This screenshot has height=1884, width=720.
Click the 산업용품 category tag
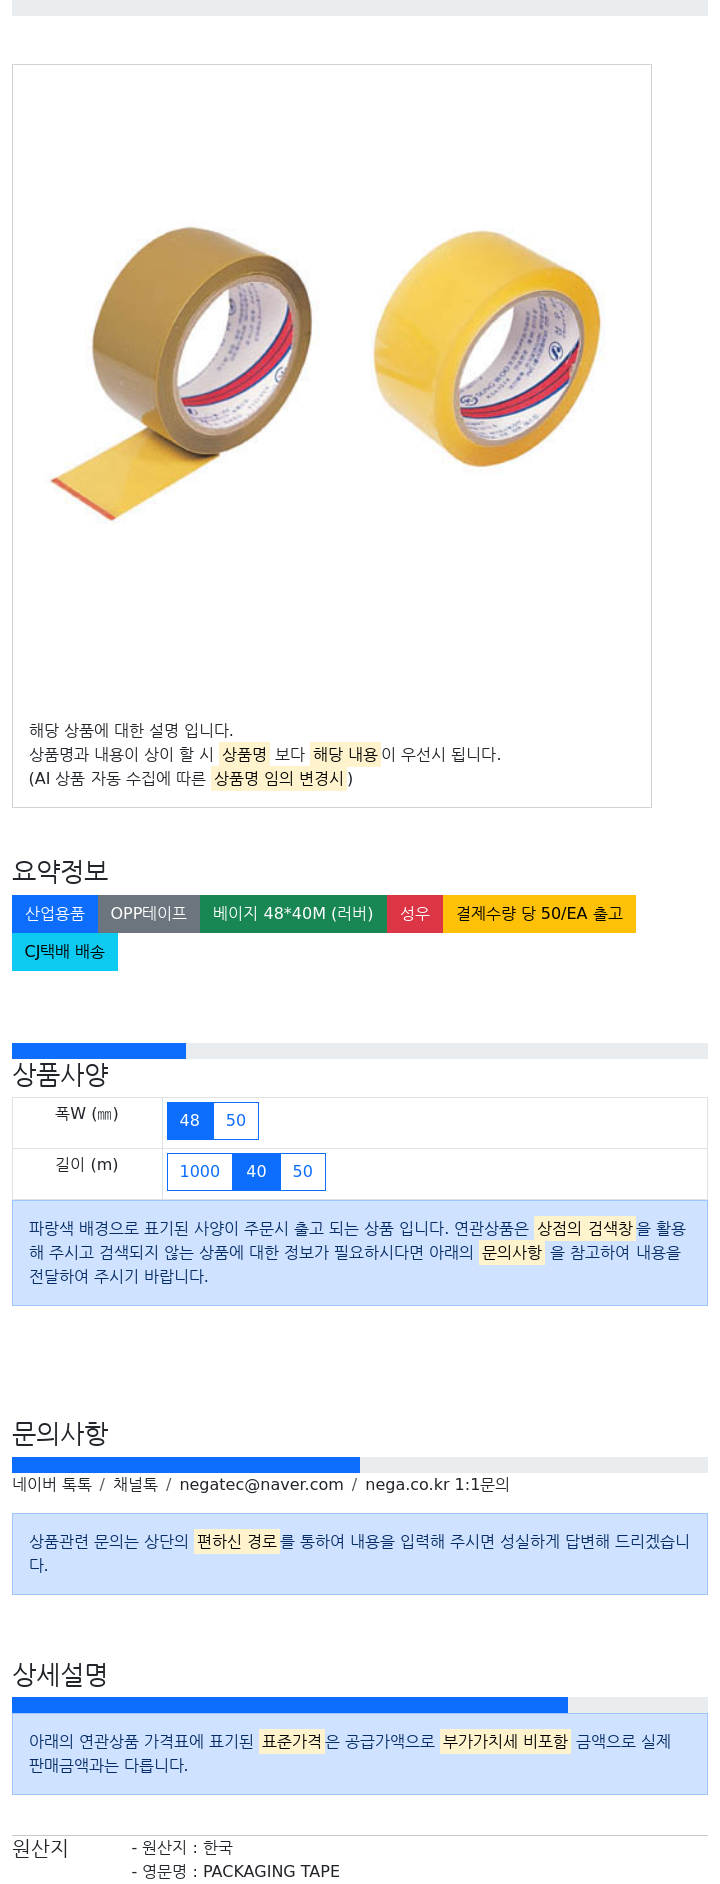(x=55, y=914)
